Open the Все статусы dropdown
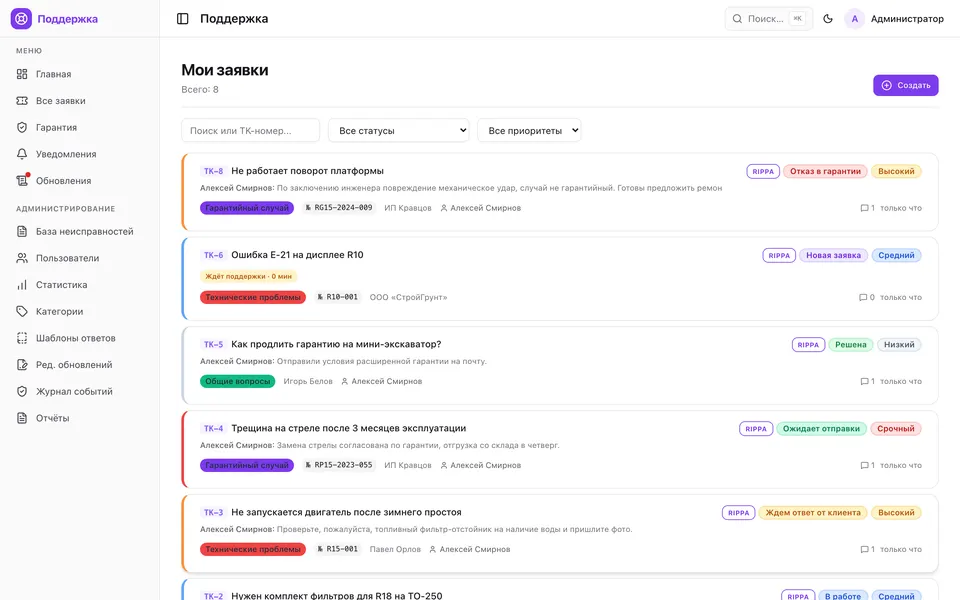960x600 pixels. (399, 130)
